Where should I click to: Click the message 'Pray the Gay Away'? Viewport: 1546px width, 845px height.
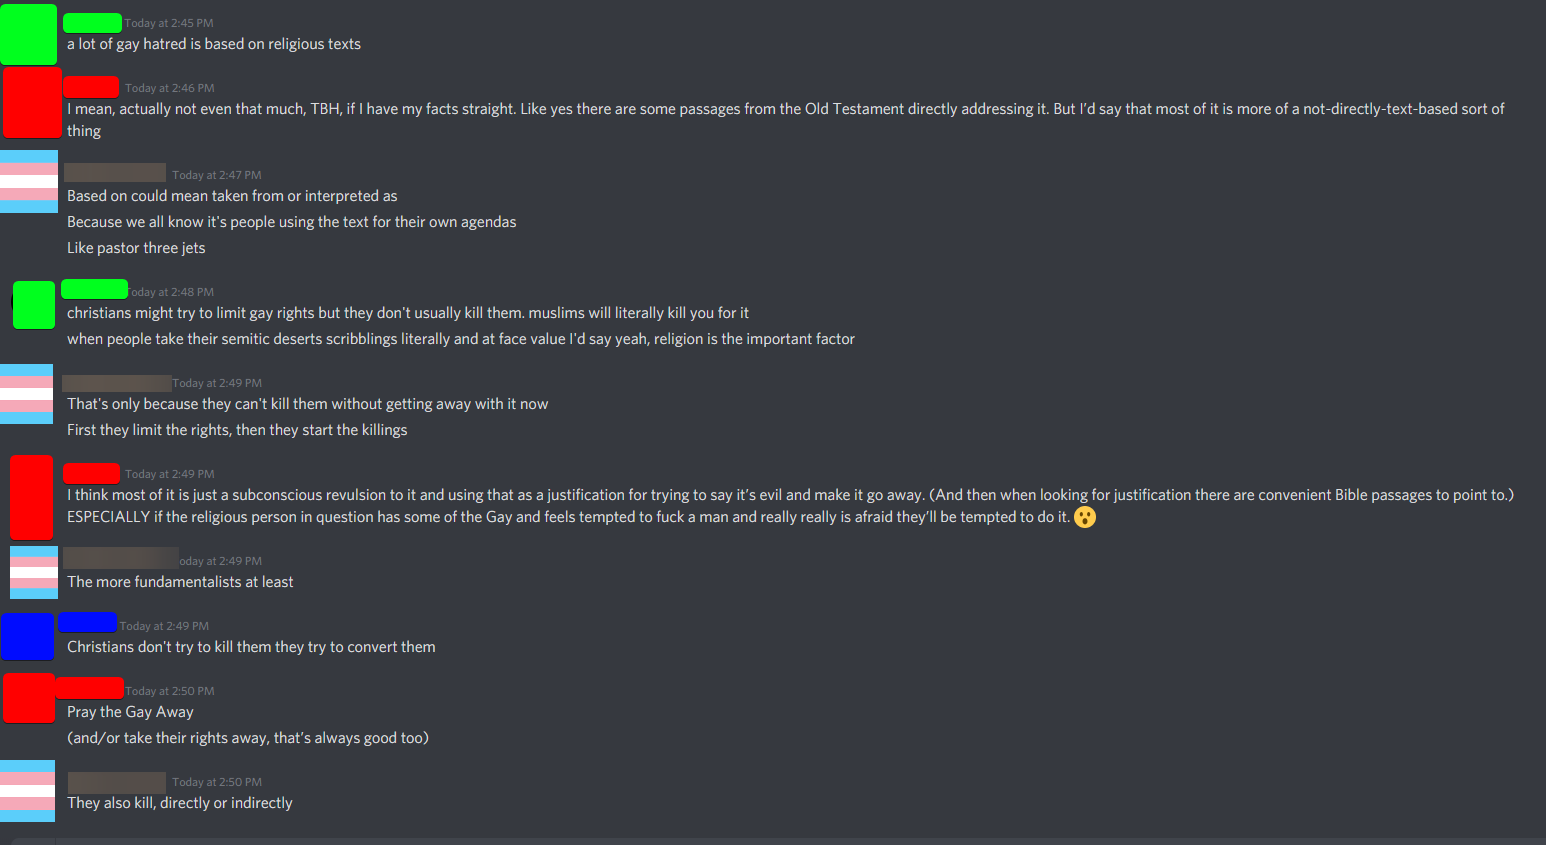point(130,712)
